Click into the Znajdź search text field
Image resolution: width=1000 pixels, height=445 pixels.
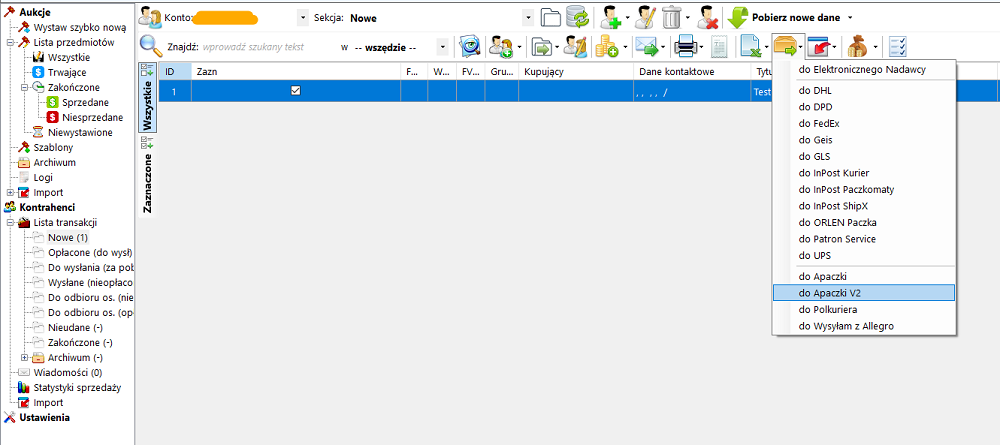click(265, 47)
